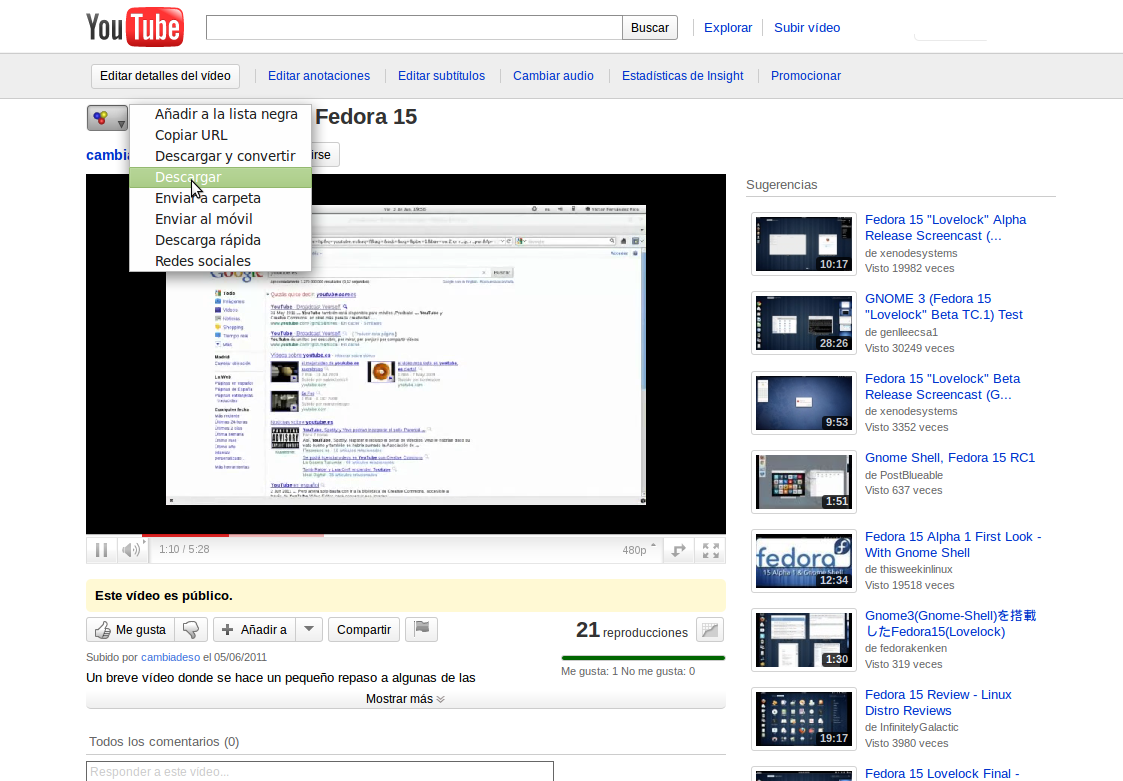Open the Promocionar link

point(806,76)
